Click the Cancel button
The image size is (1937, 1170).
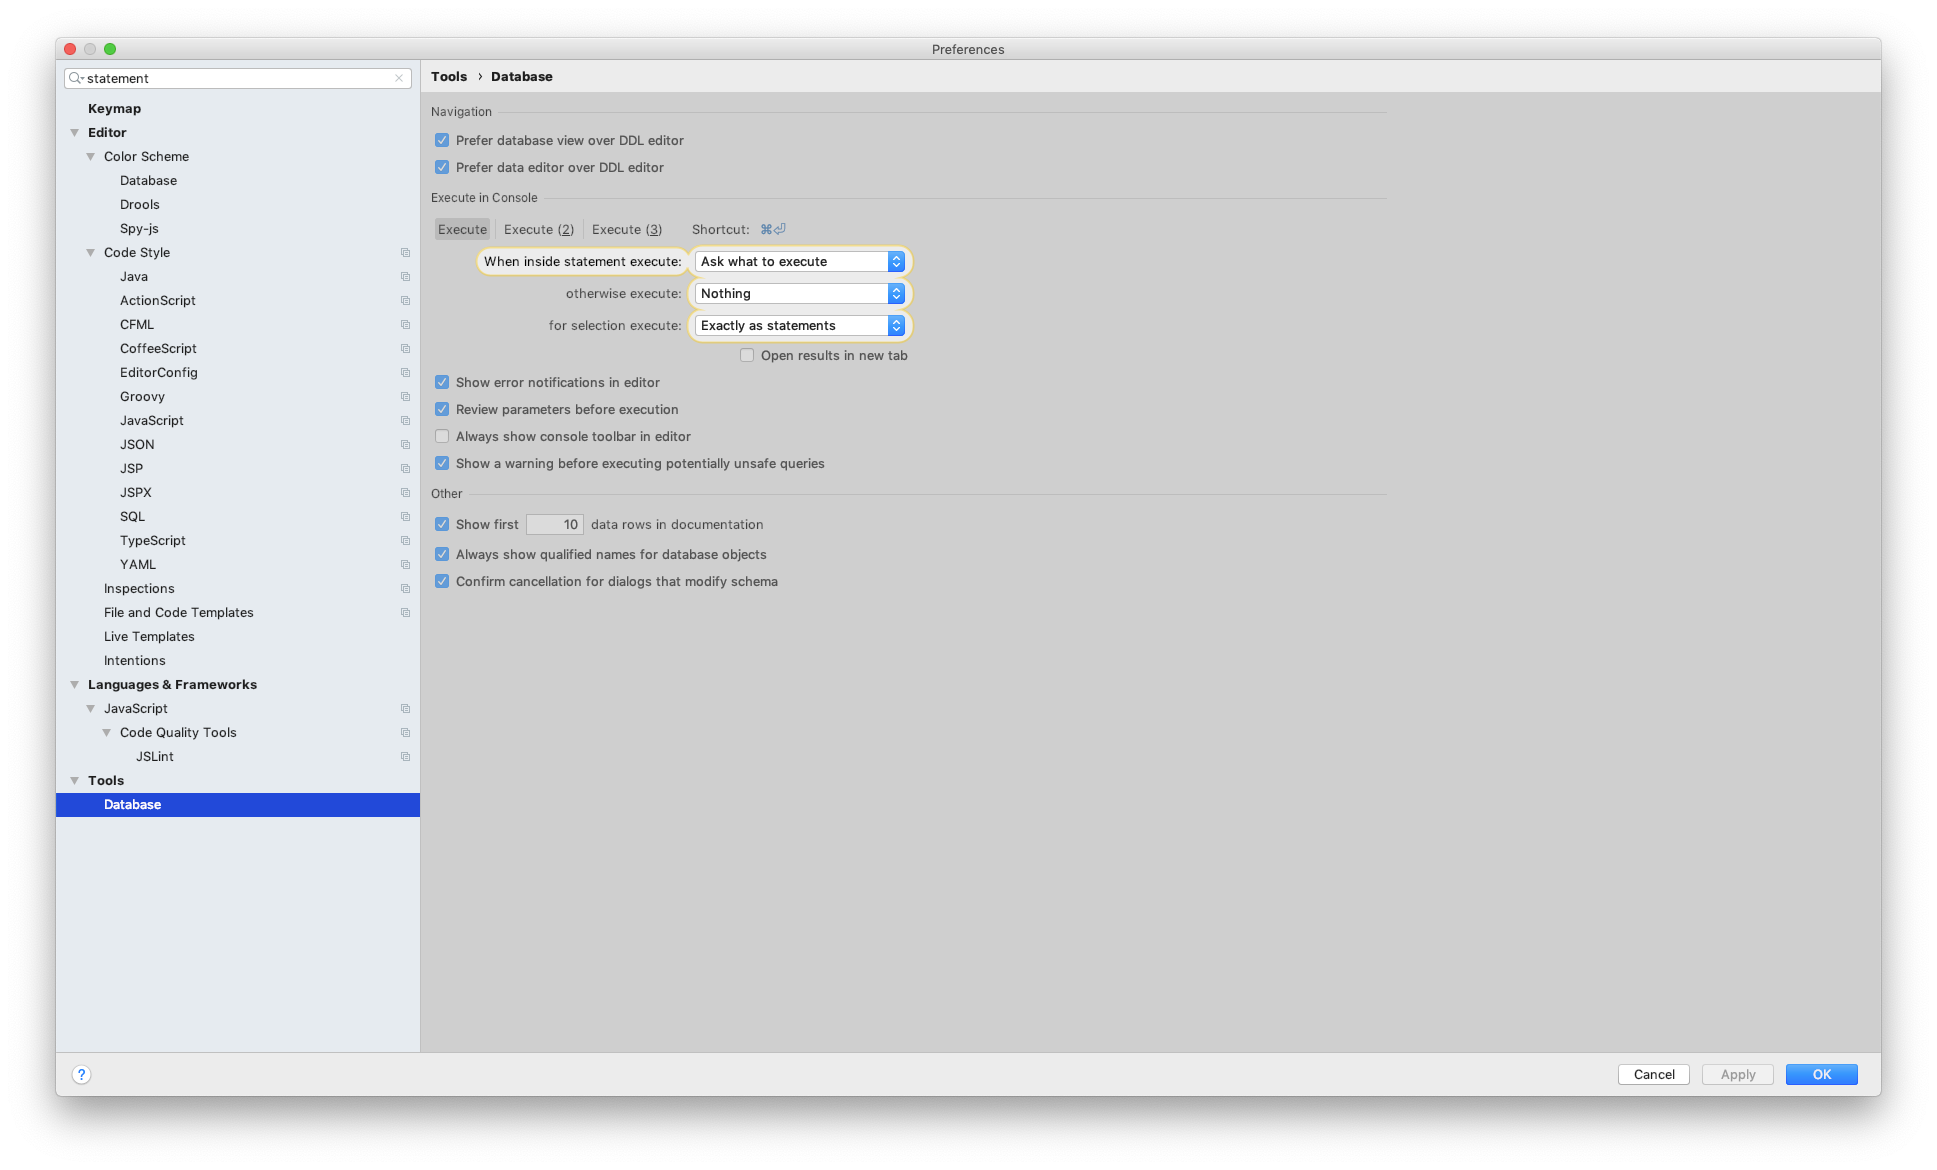[1654, 1074]
